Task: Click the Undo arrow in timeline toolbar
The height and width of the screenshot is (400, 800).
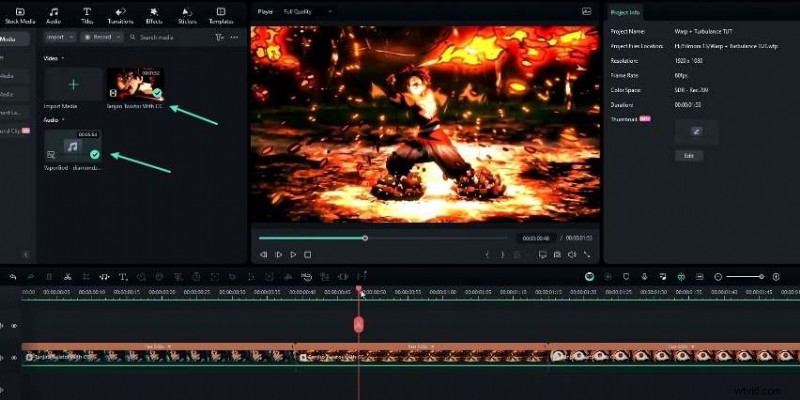Action: 13,276
